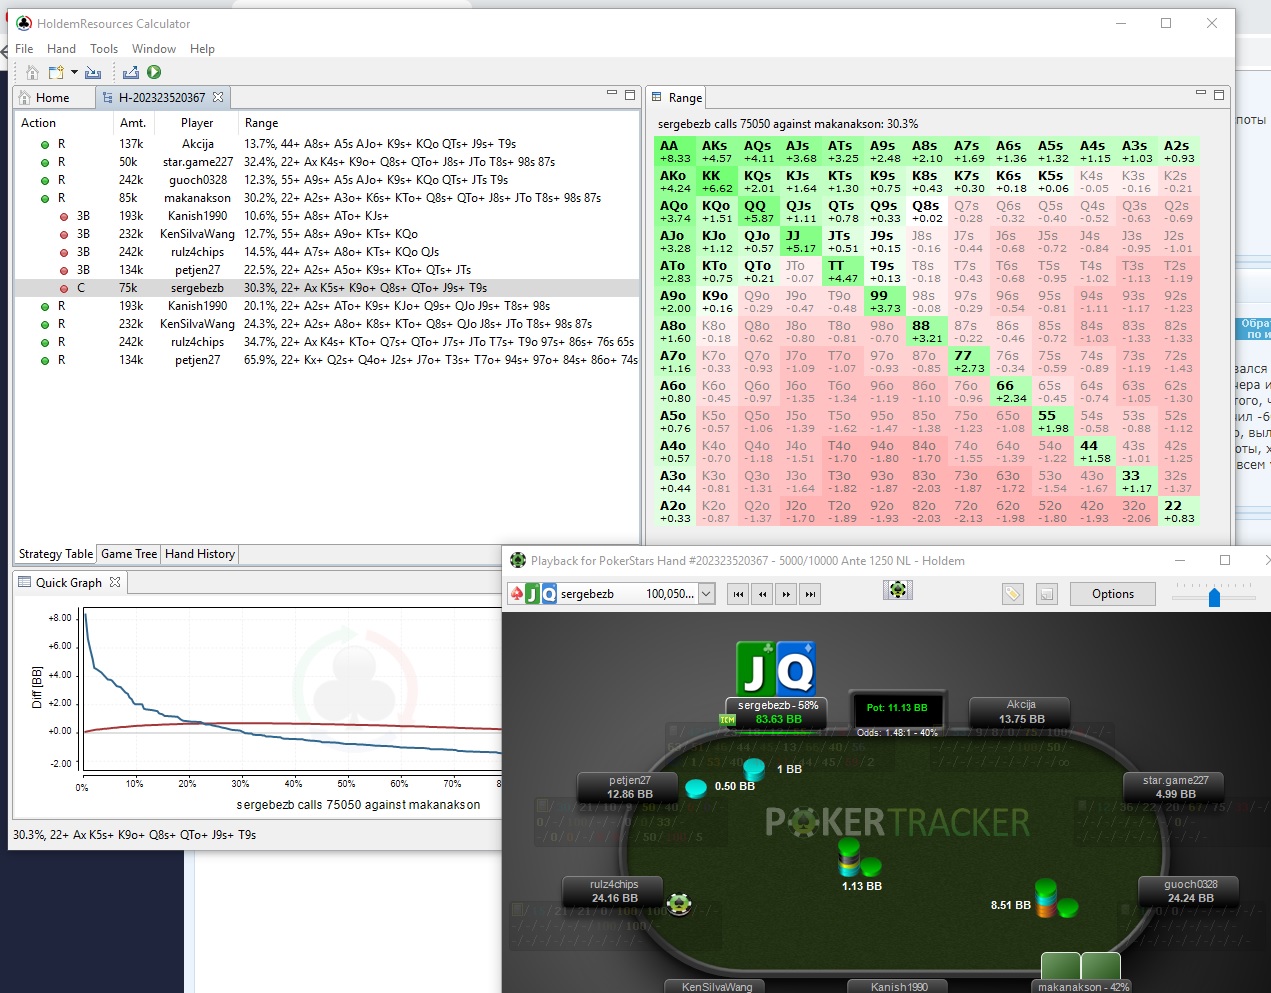Jump to hand start in the replayer
Viewport: 1271px width, 993px height.
[x=738, y=594]
